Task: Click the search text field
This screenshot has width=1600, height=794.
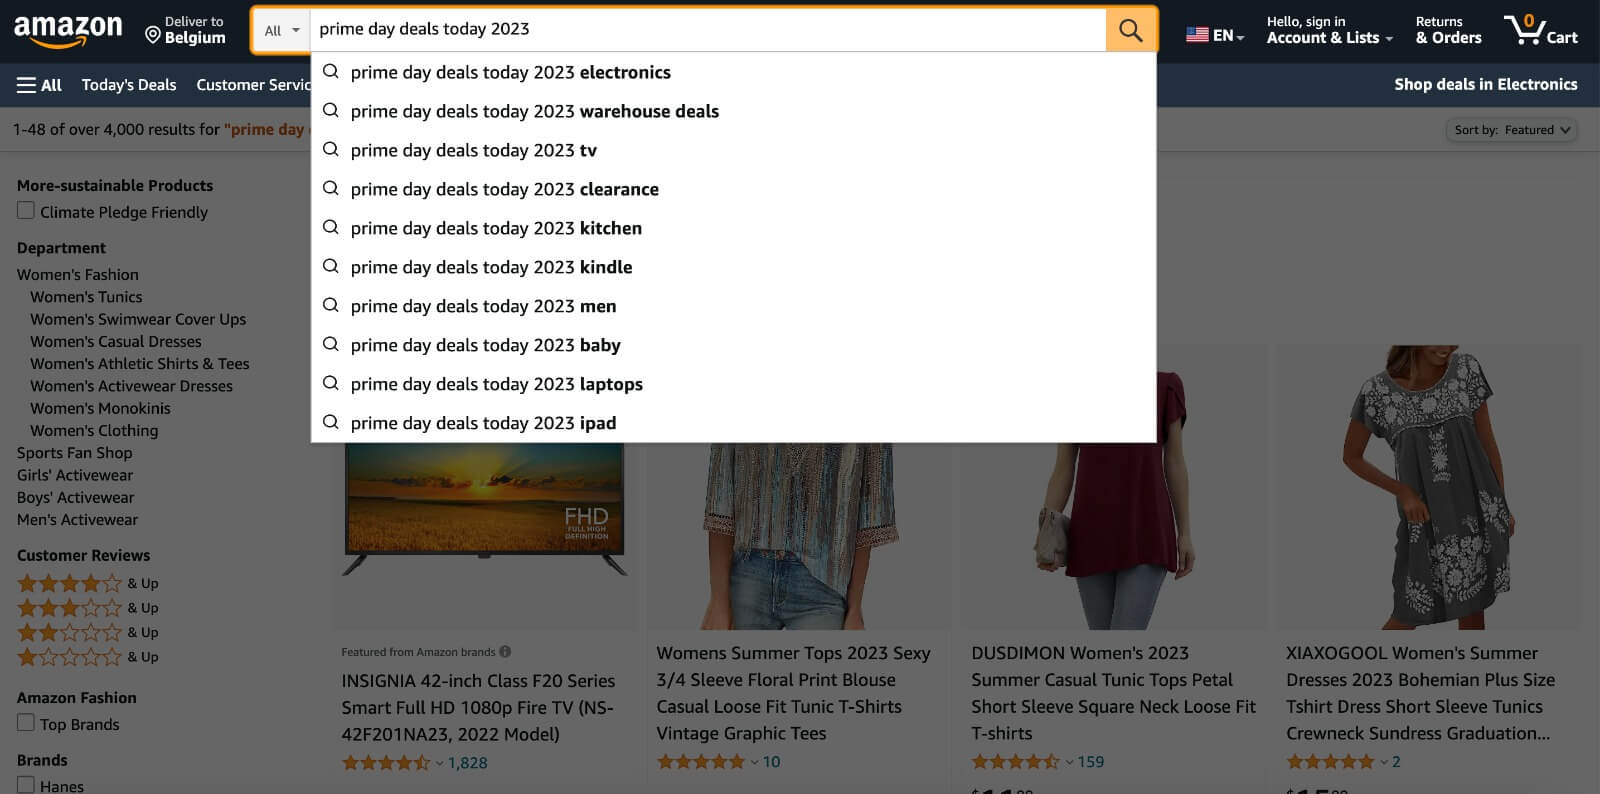Action: (708, 30)
